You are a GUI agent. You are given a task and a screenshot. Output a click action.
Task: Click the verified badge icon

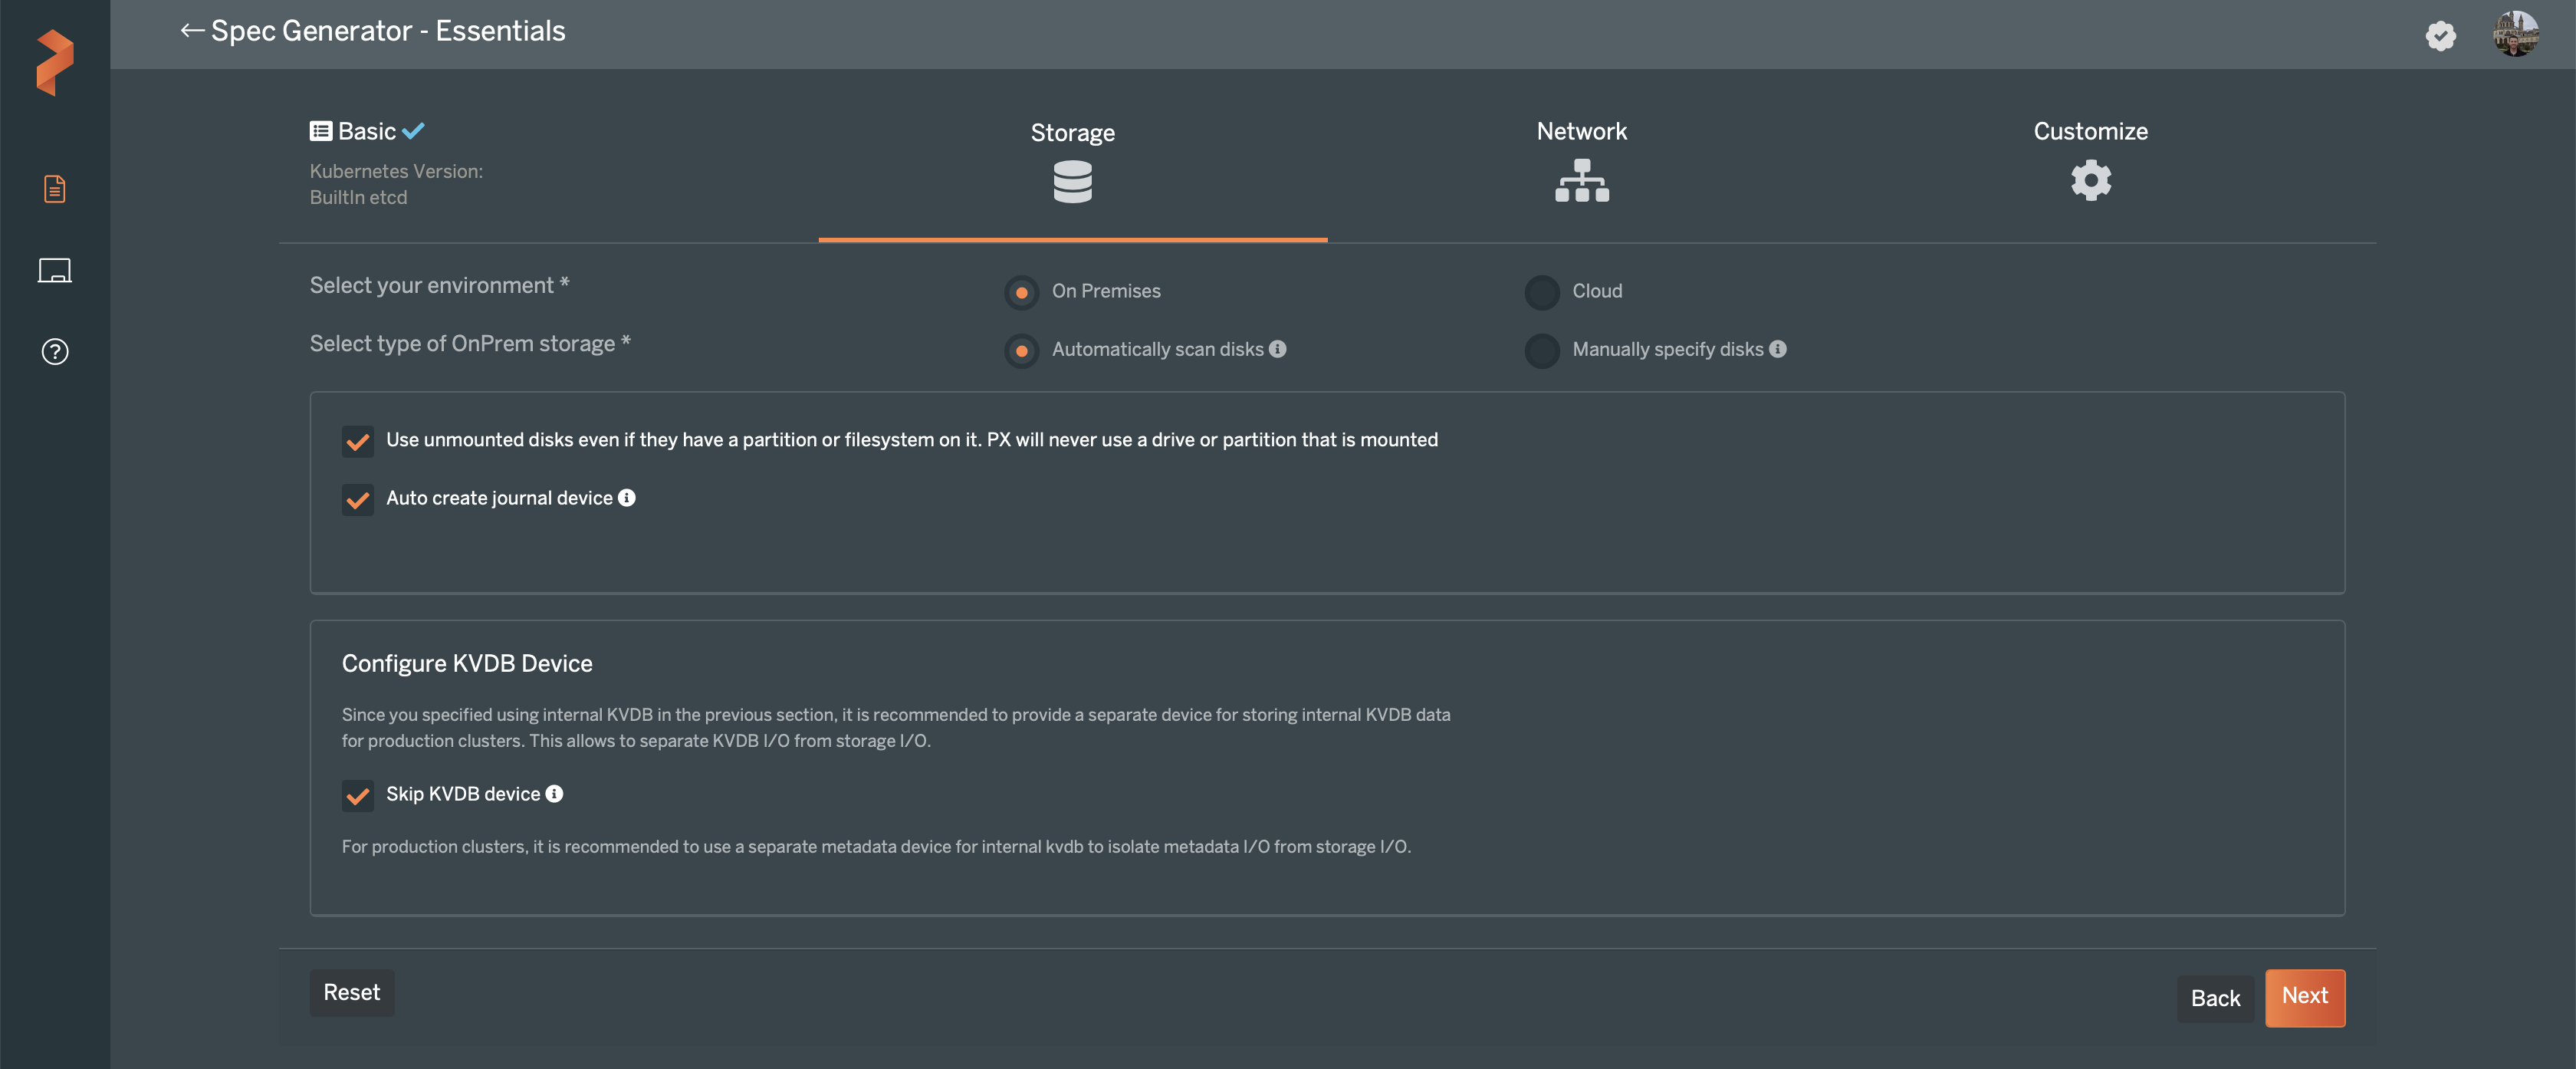(x=2440, y=36)
